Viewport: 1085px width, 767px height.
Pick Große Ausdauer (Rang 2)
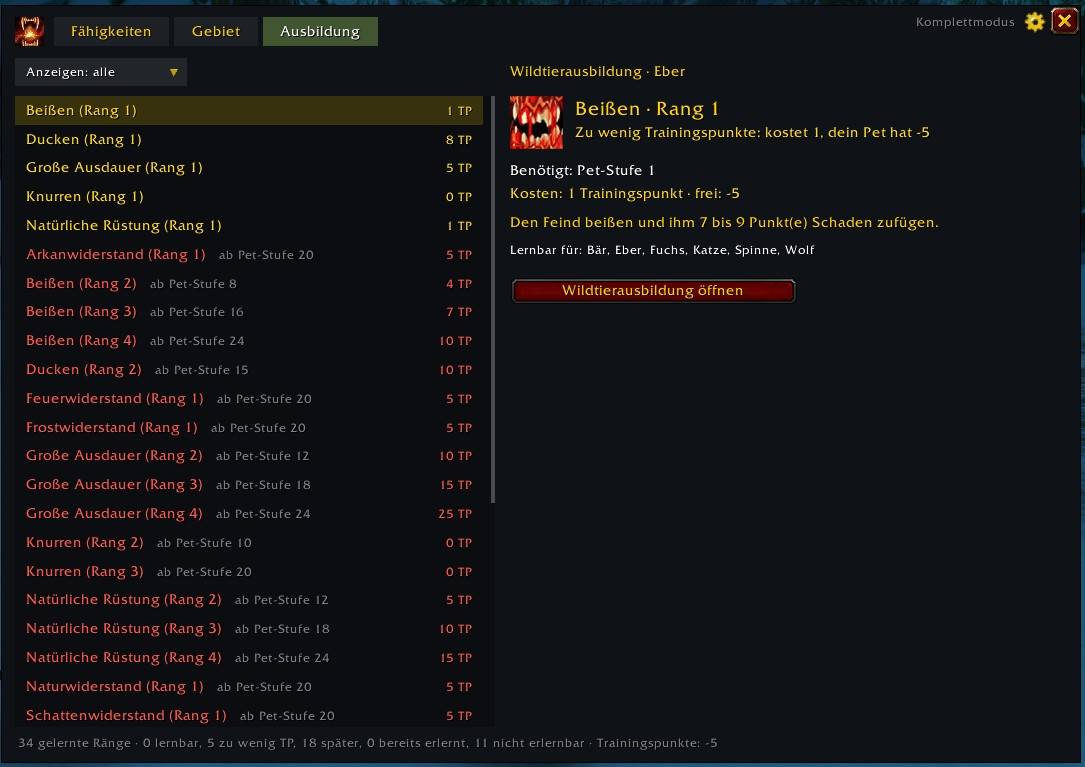coord(249,456)
